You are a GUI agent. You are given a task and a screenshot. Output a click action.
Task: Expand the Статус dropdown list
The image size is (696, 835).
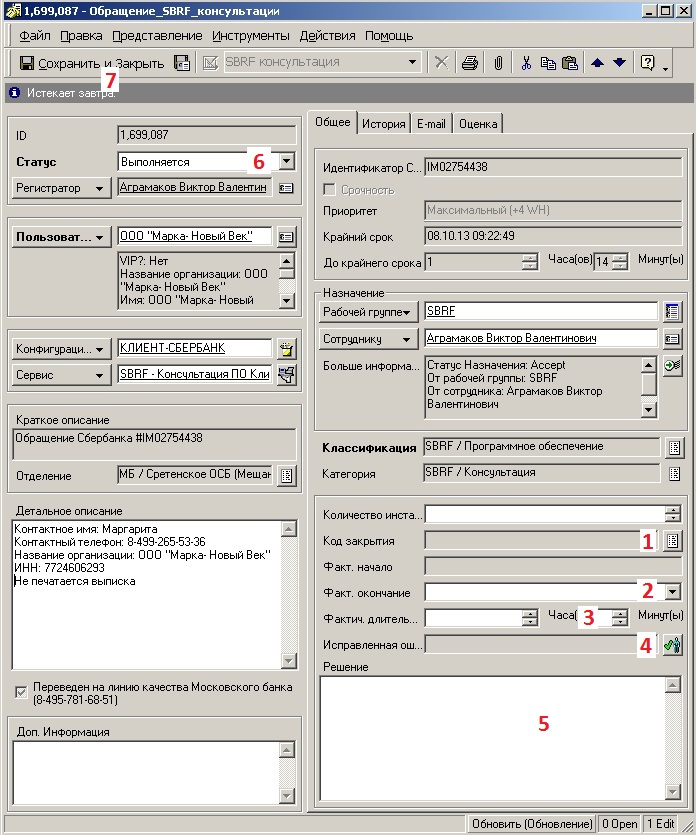(286, 161)
